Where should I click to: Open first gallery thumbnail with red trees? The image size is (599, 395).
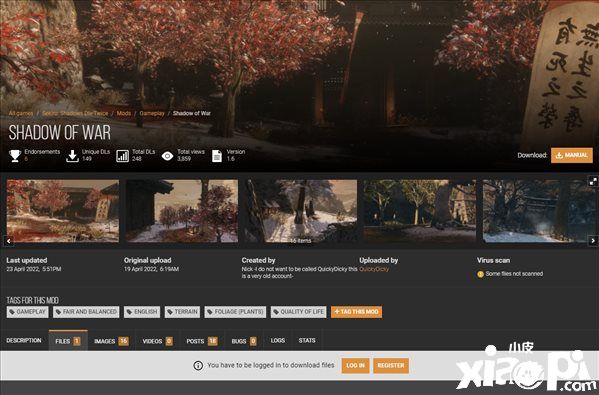pos(63,211)
